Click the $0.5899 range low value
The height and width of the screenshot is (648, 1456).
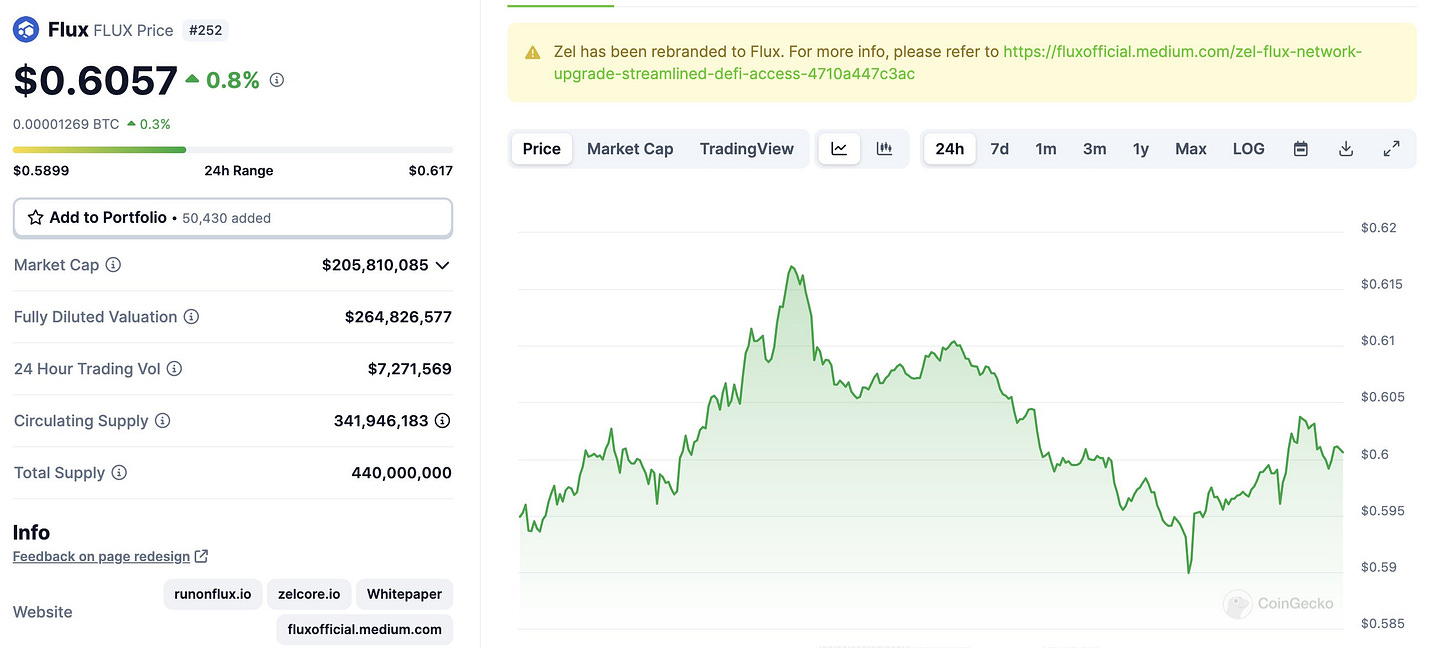pyautogui.click(x=41, y=171)
